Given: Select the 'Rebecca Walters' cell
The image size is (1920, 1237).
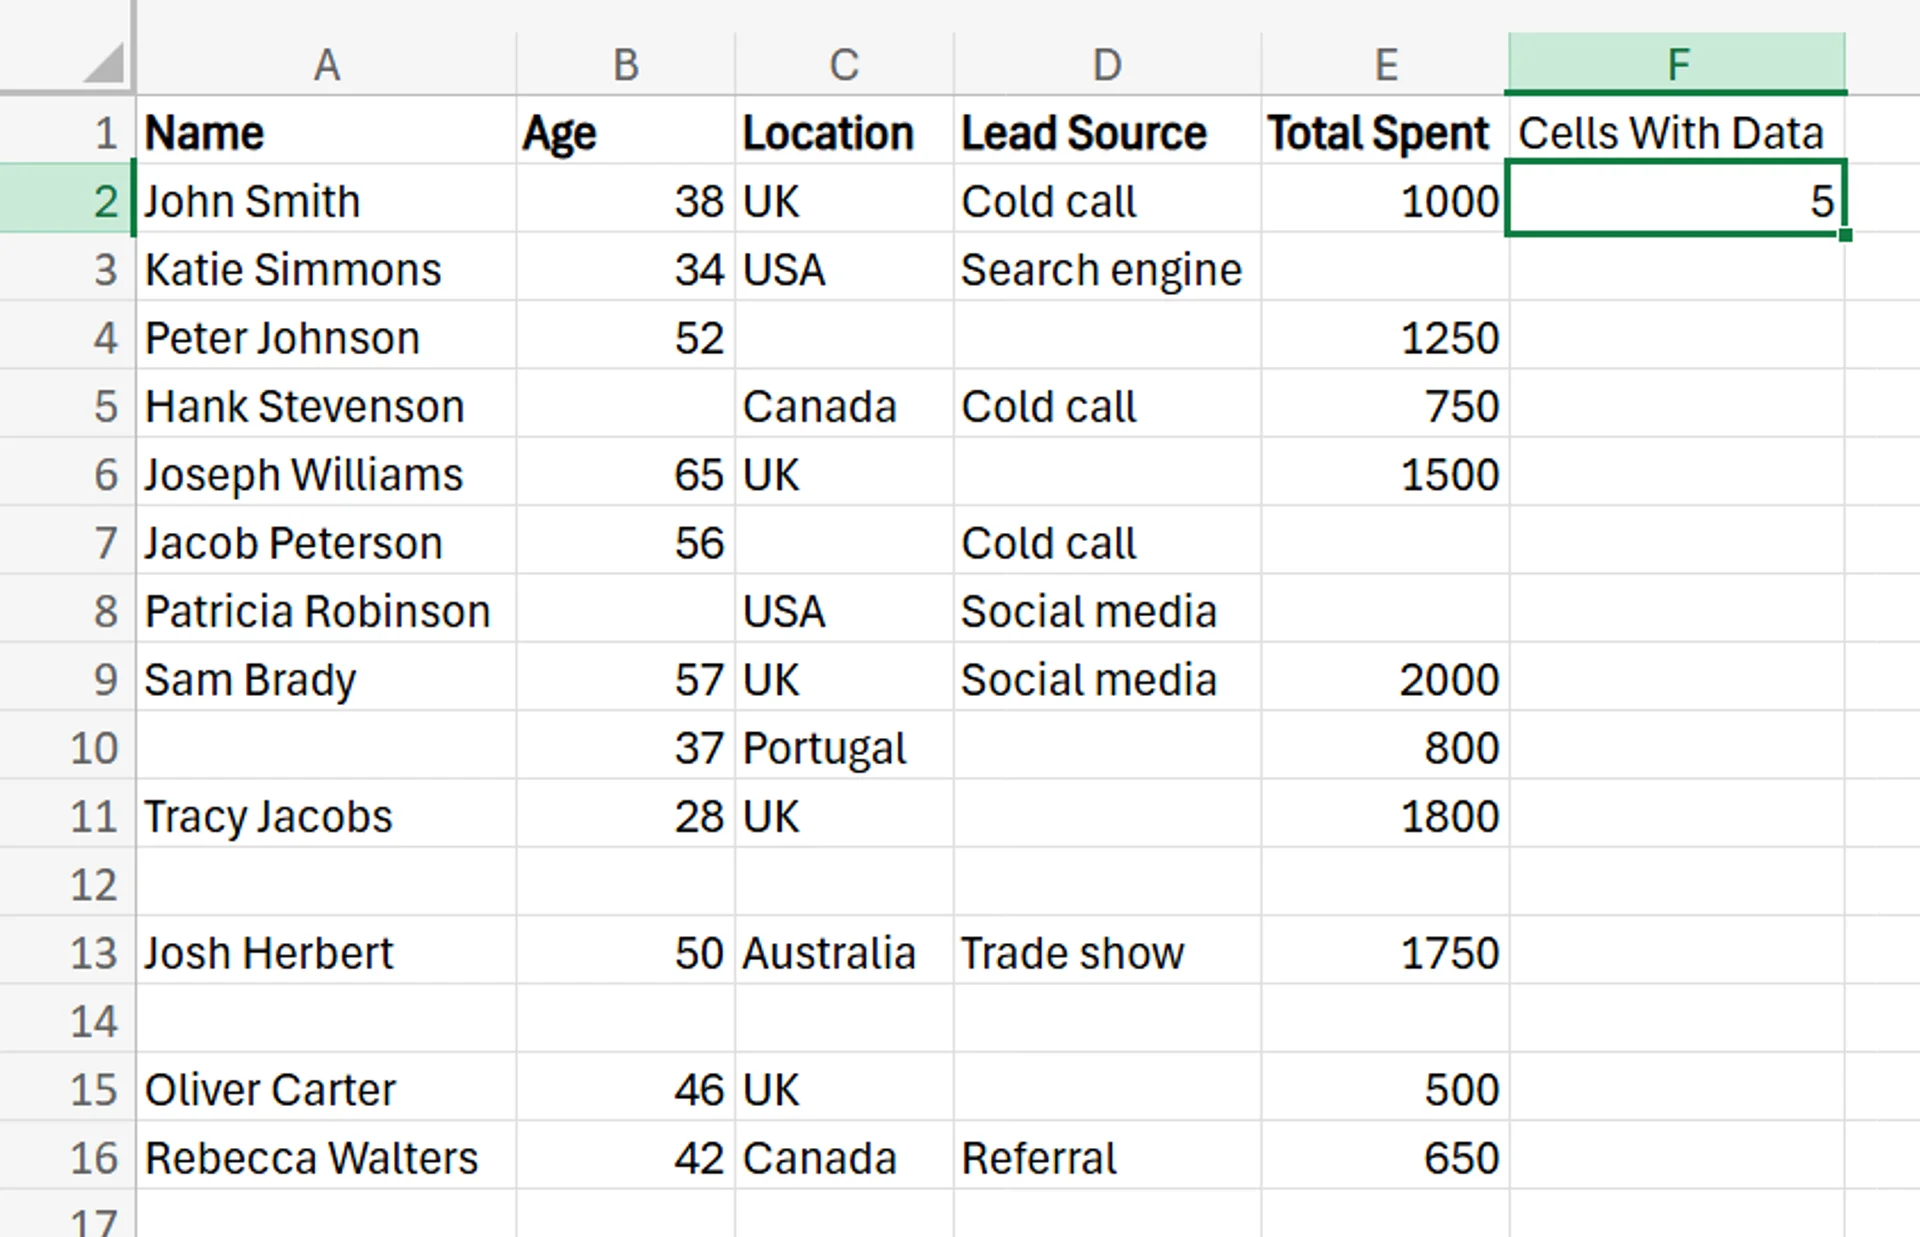Looking at the screenshot, I should click(326, 1156).
